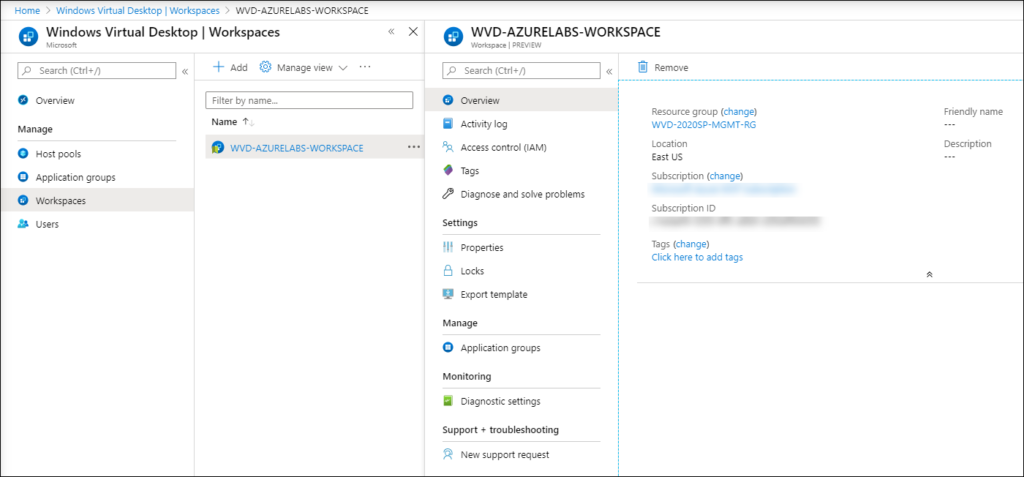Go to the Home breadcrumb
Image resolution: width=1024 pixels, height=477 pixels.
coord(26,10)
